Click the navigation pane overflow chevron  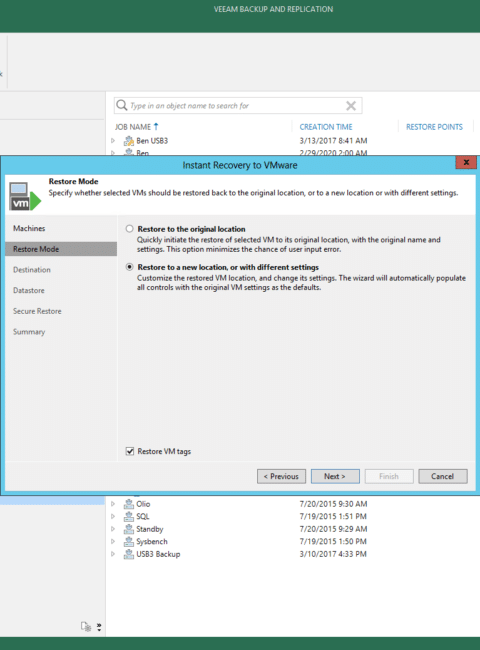(x=99, y=627)
